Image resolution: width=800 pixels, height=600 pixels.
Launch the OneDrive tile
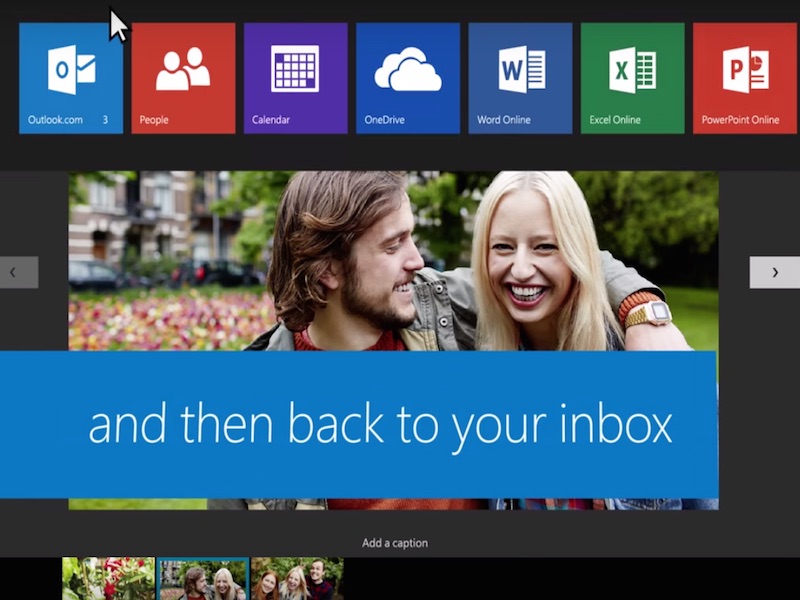408,78
